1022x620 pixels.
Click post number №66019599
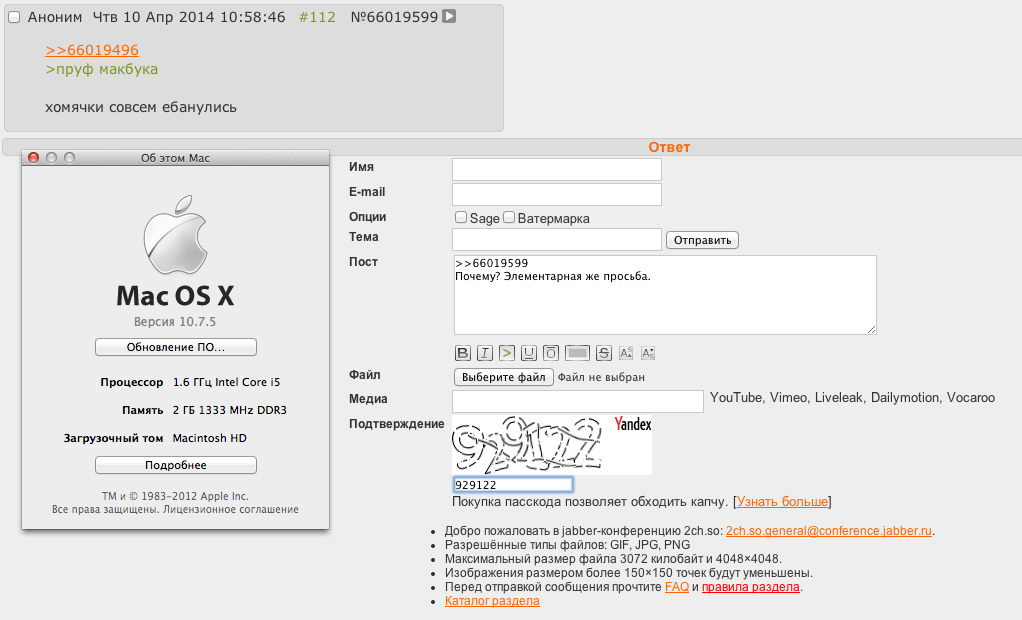(394, 17)
